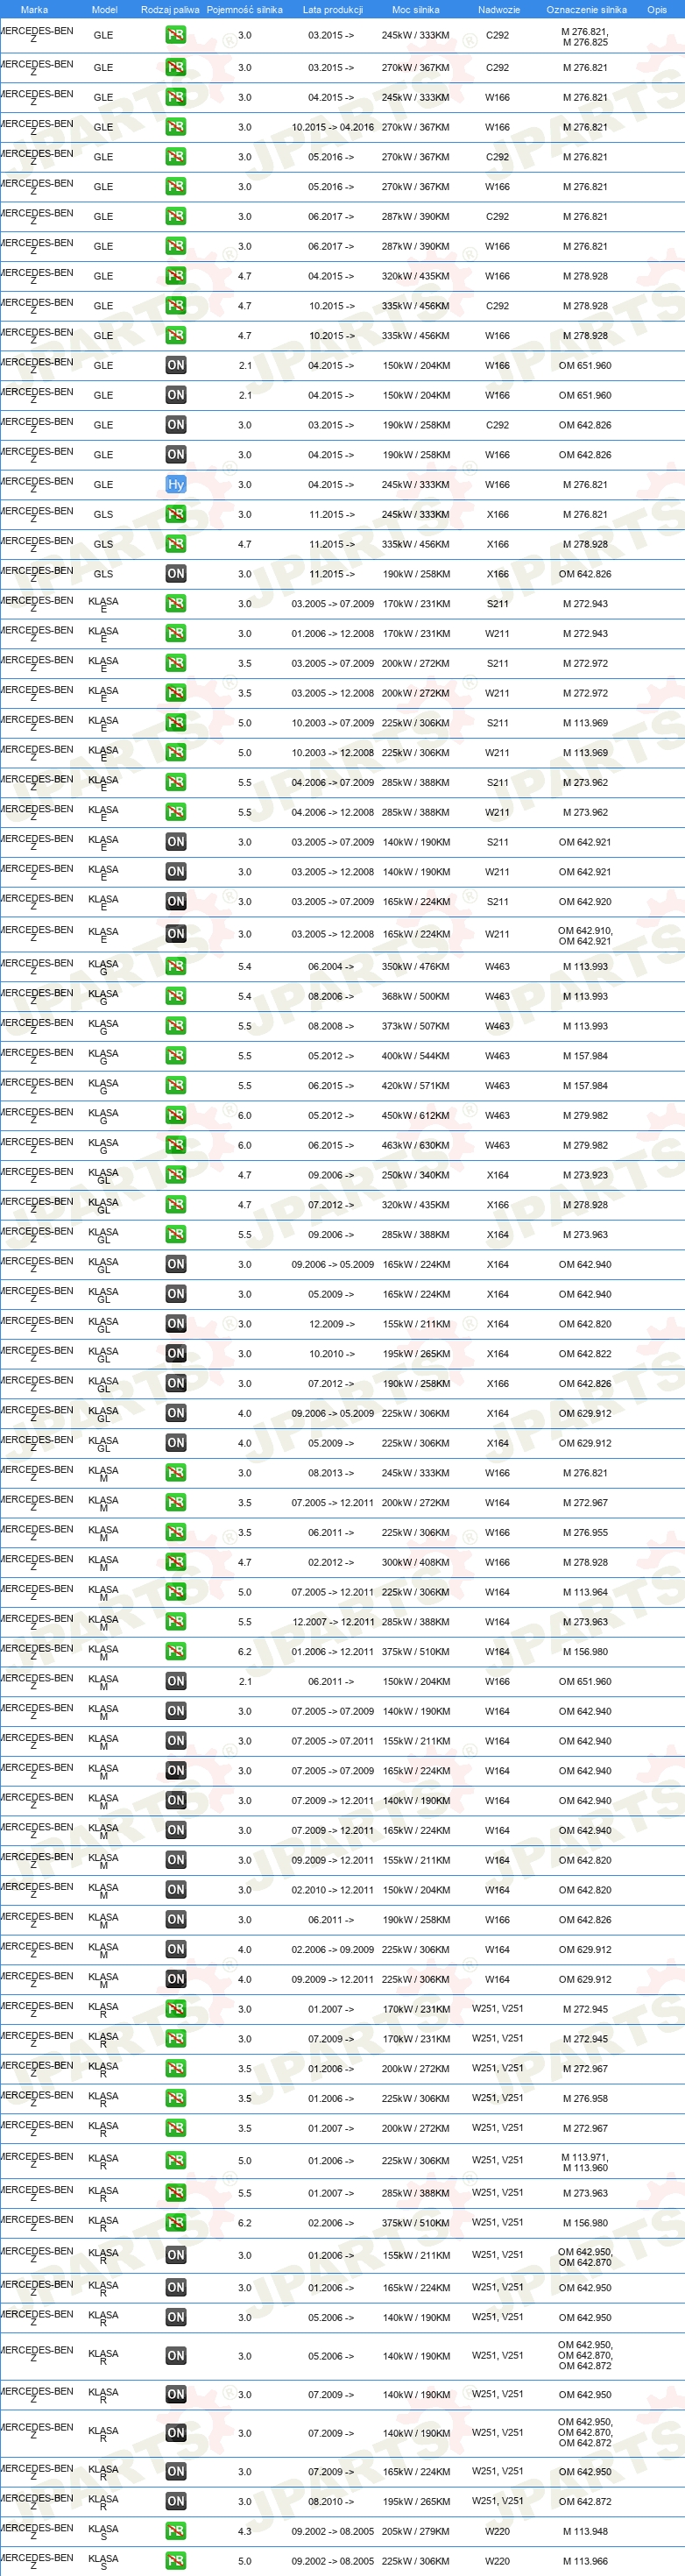Click the ON diesel icon in GLS row

point(176,574)
